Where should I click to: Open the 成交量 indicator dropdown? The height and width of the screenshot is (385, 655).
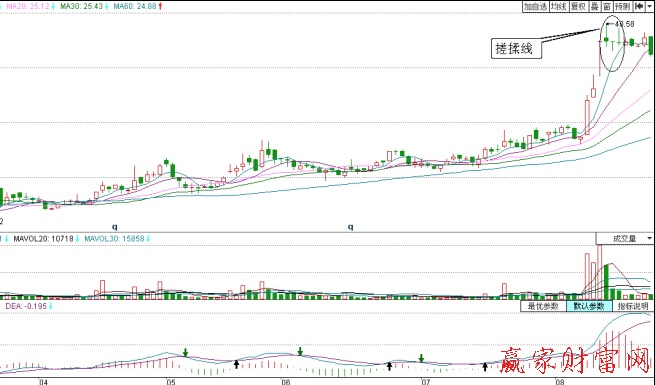pyautogui.click(x=625, y=238)
